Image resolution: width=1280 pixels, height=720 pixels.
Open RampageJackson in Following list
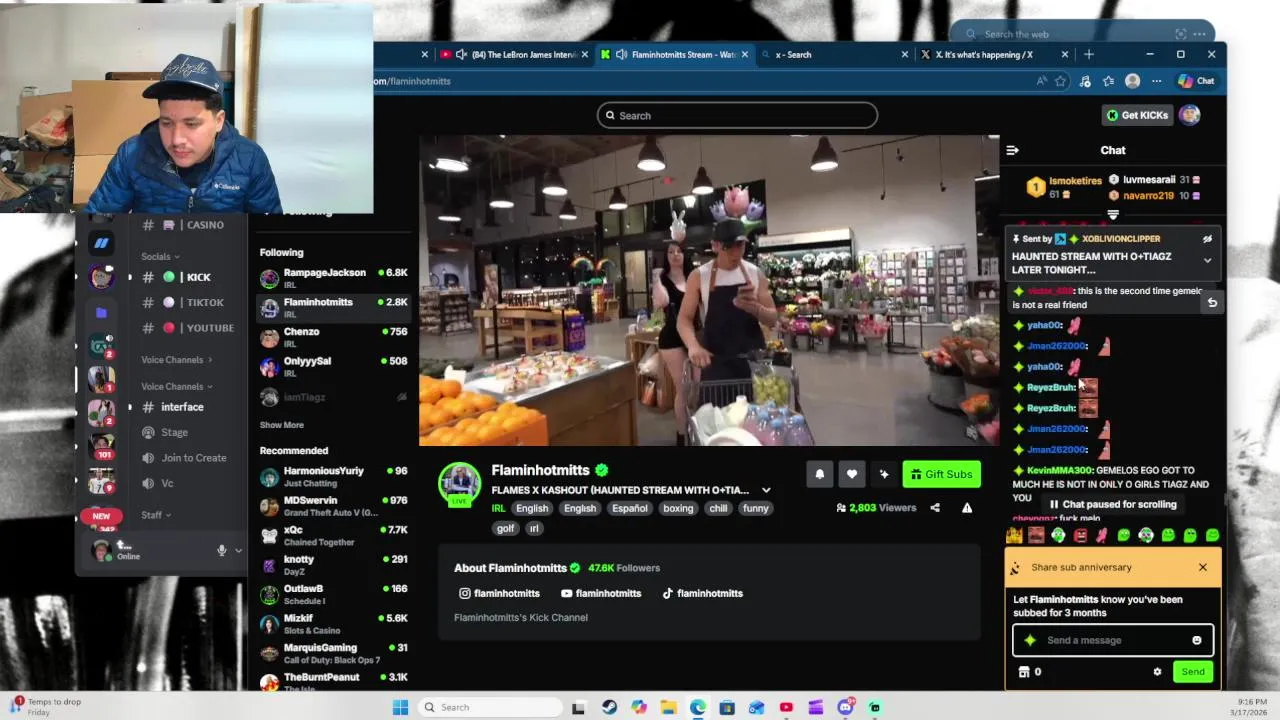pos(333,278)
